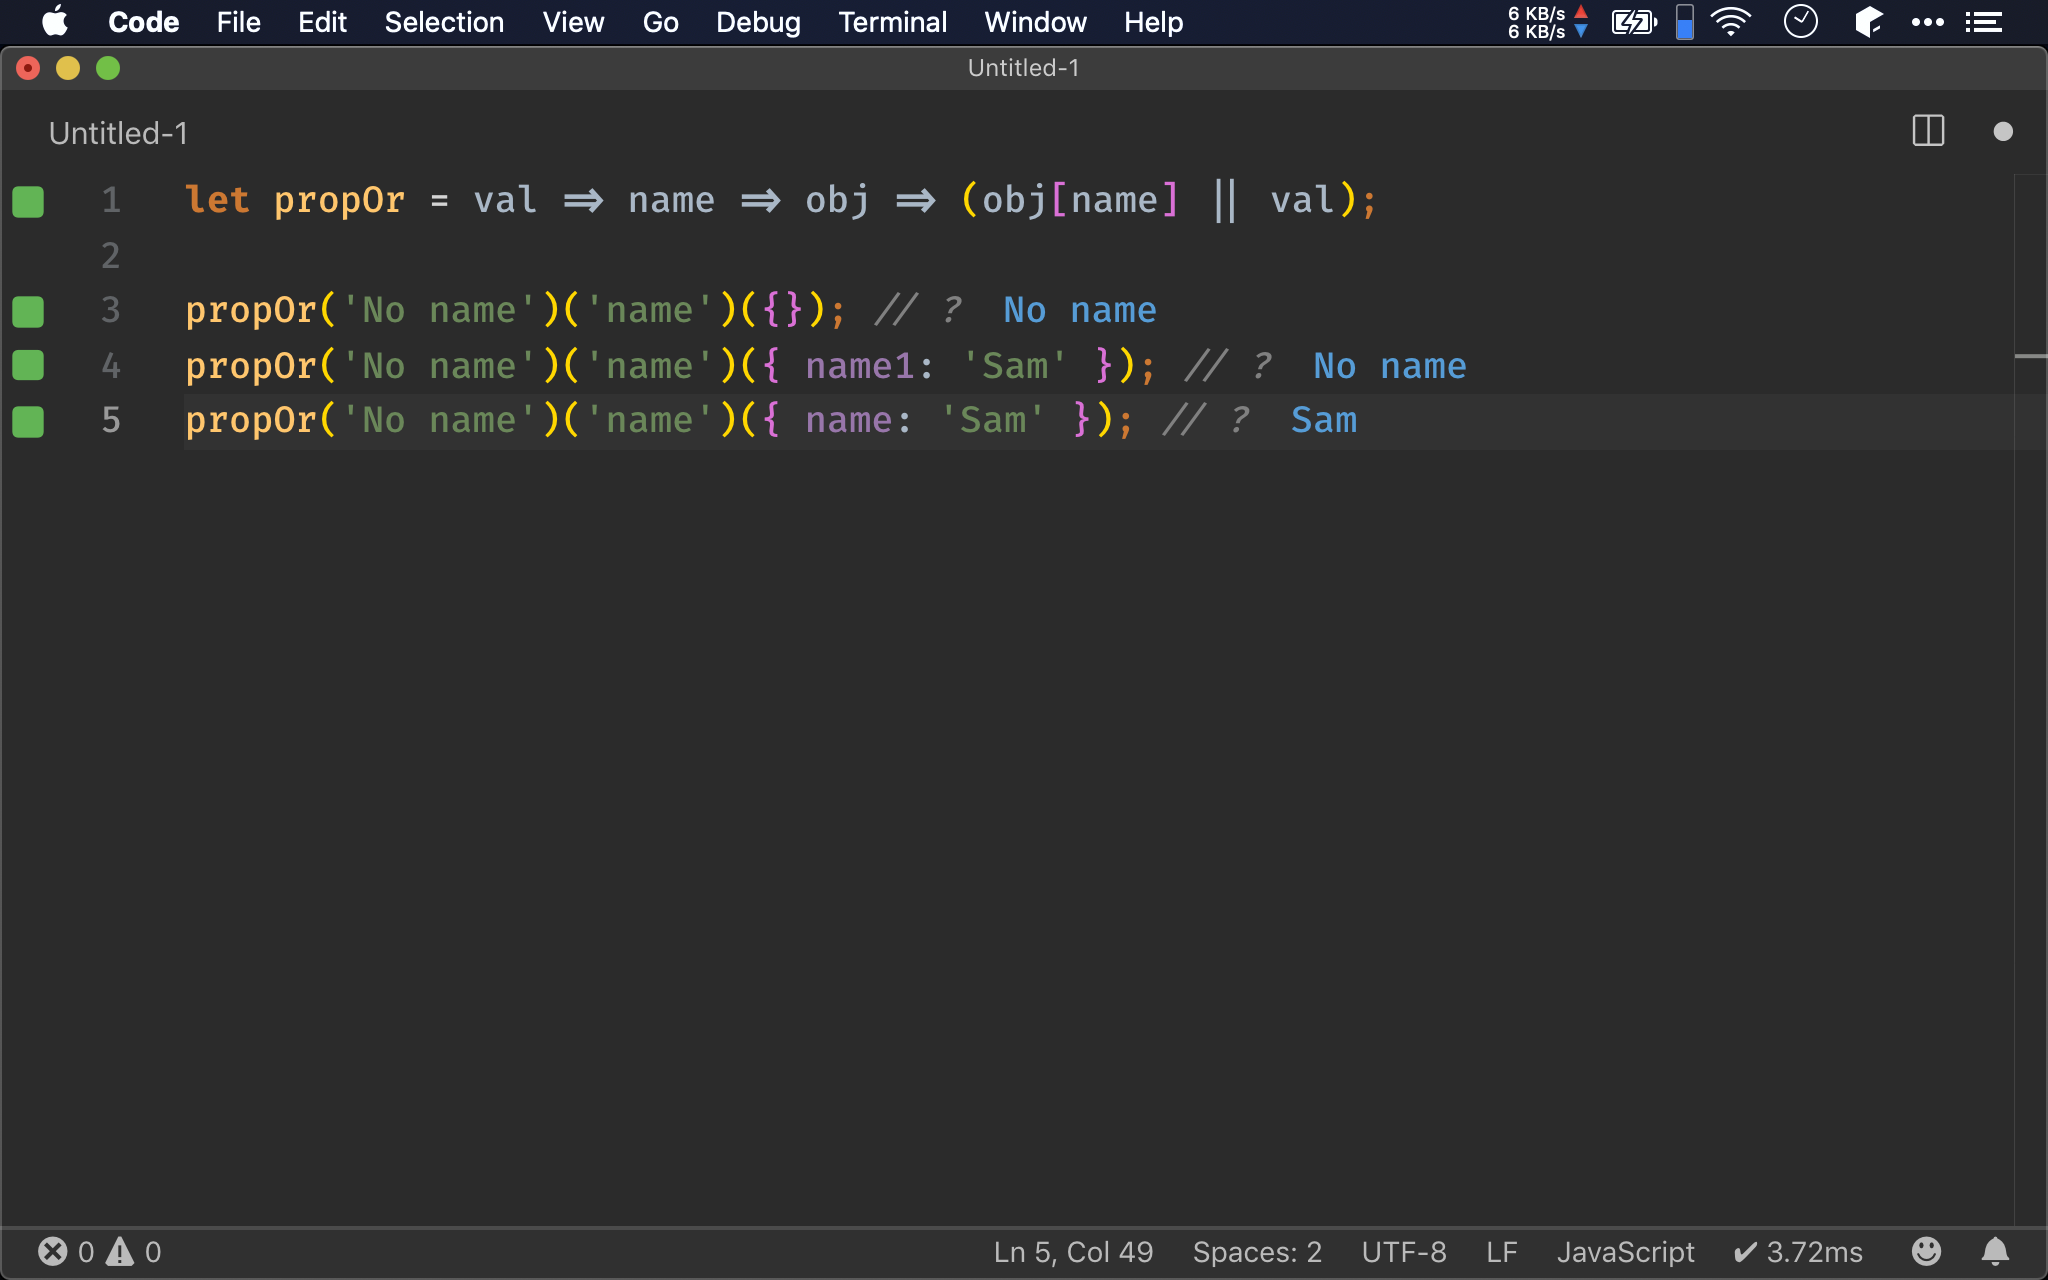Viewport: 2048px width, 1280px height.
Task: Change file encoding via 'UTF-8'
Action: coord(1404,1252)
